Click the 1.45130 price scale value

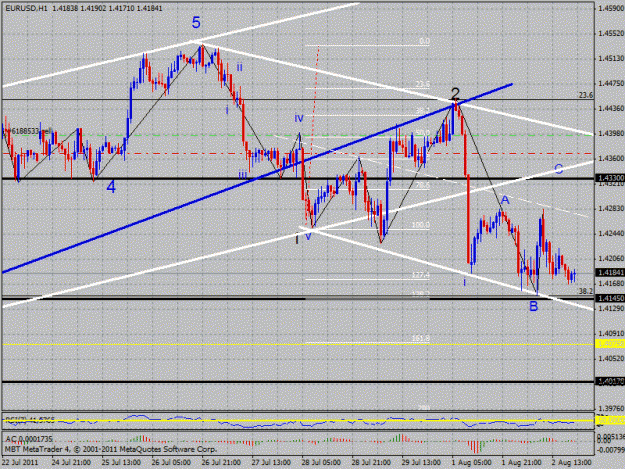click(x=611, y=59)
